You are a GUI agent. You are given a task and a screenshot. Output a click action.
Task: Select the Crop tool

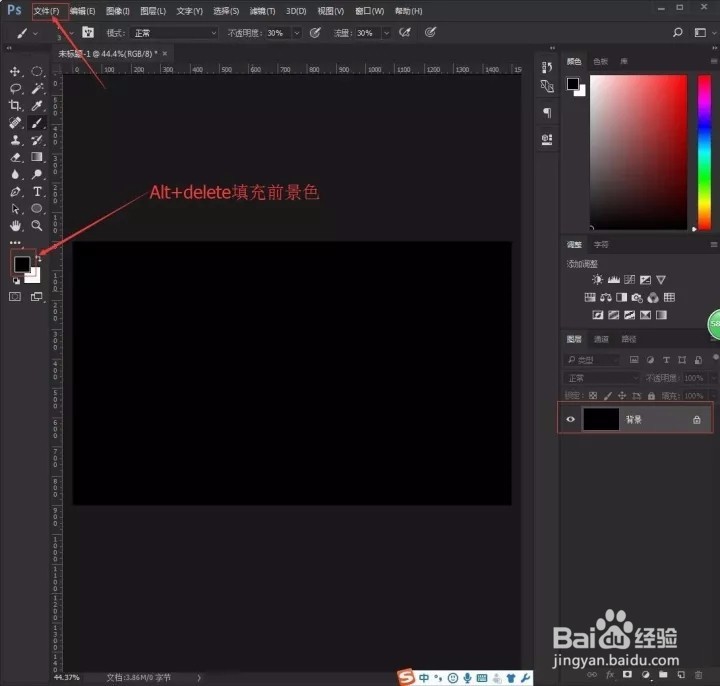(x=15, y=105)
